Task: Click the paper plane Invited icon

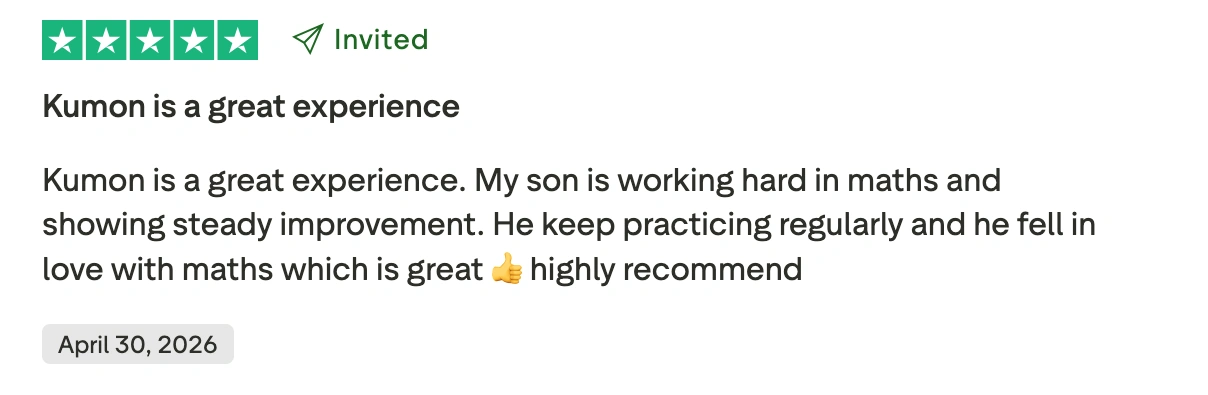Action: coord(308,40)
